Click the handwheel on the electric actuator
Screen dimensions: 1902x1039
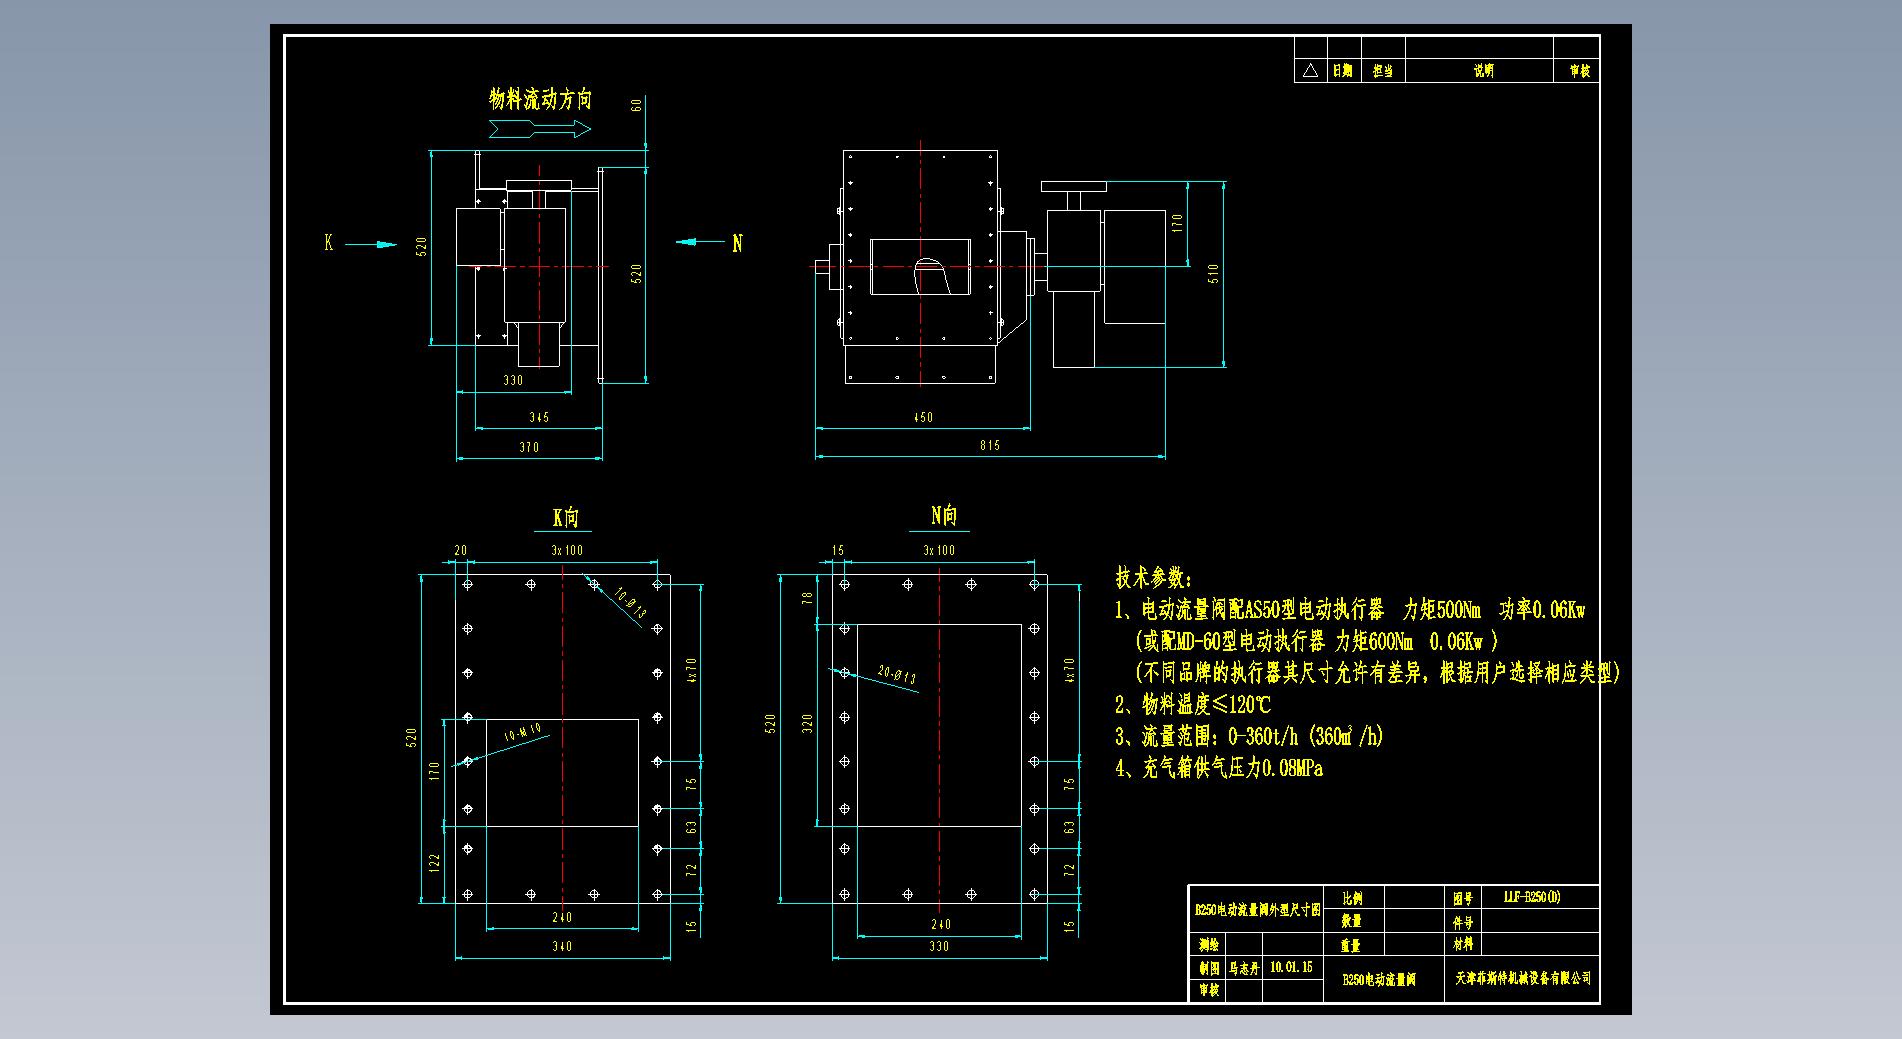click(x=1074, y=187)
